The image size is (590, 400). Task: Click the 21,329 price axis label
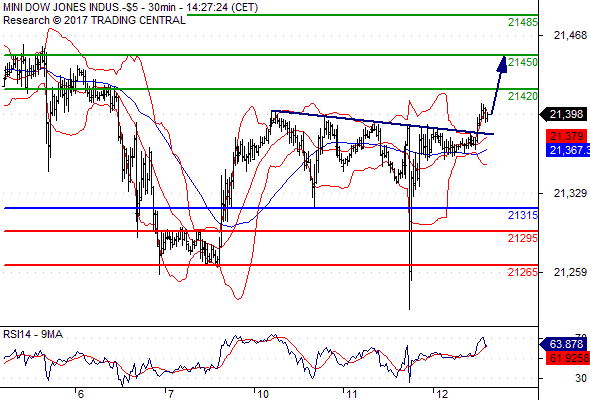pyautogui.click(x=570, y=193)
